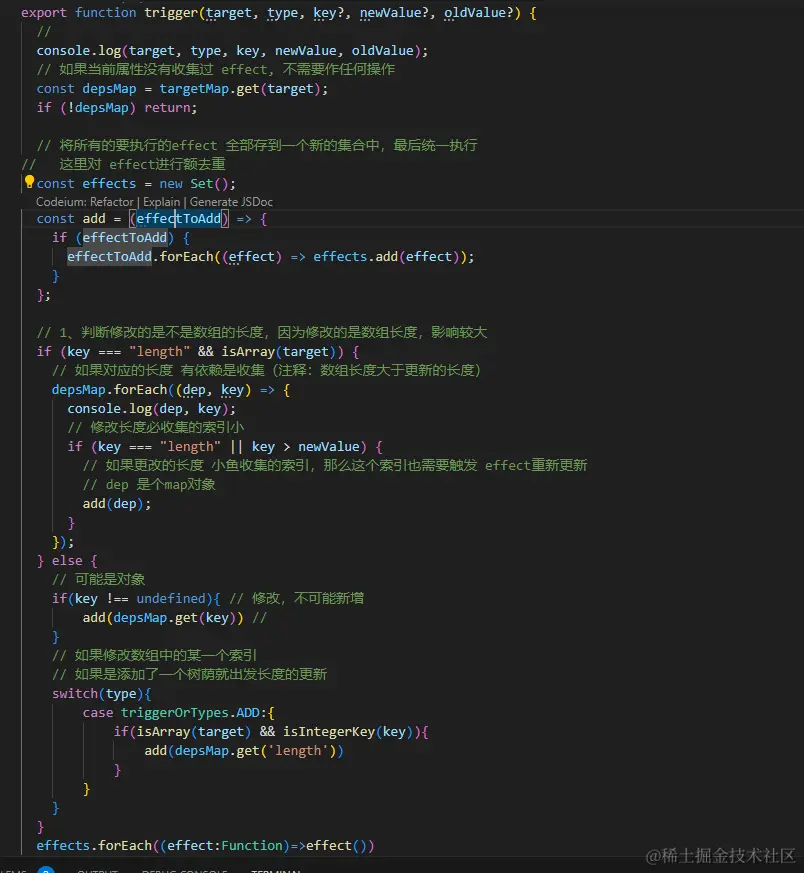Click the "length" string beside isArray(target)
Screen dimensions: 804x873
(159, 352)
